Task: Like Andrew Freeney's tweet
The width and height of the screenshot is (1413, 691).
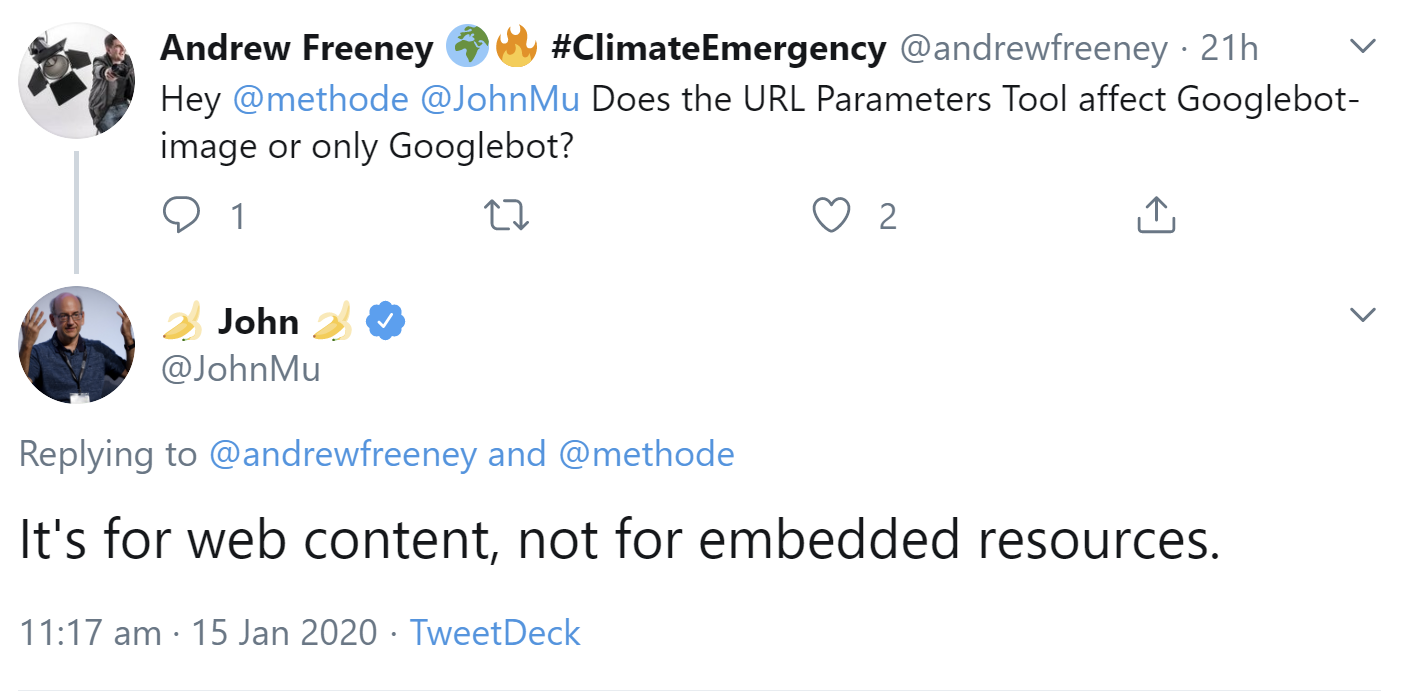Action: 831,214
